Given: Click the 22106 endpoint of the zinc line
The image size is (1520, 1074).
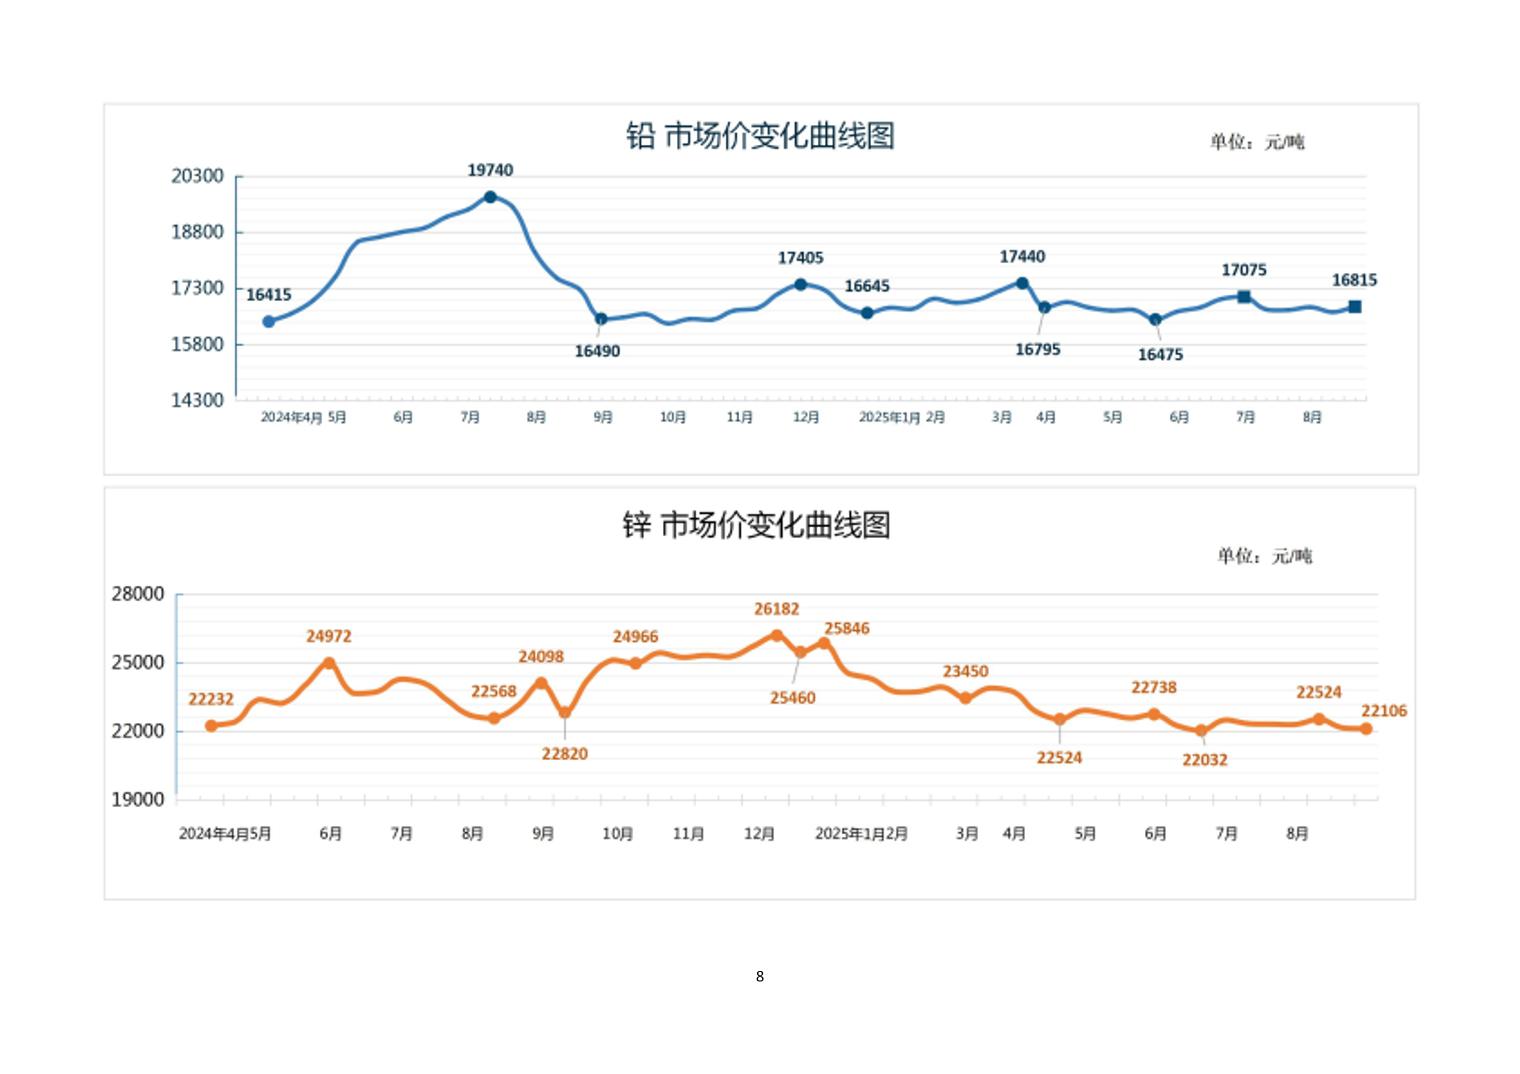Looking at the screenshot, I should 1366,729.
